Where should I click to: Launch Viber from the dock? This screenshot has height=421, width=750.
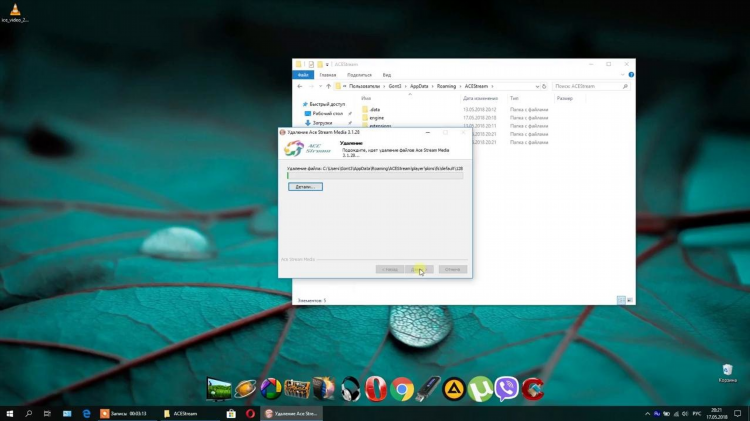click(507, 388)
